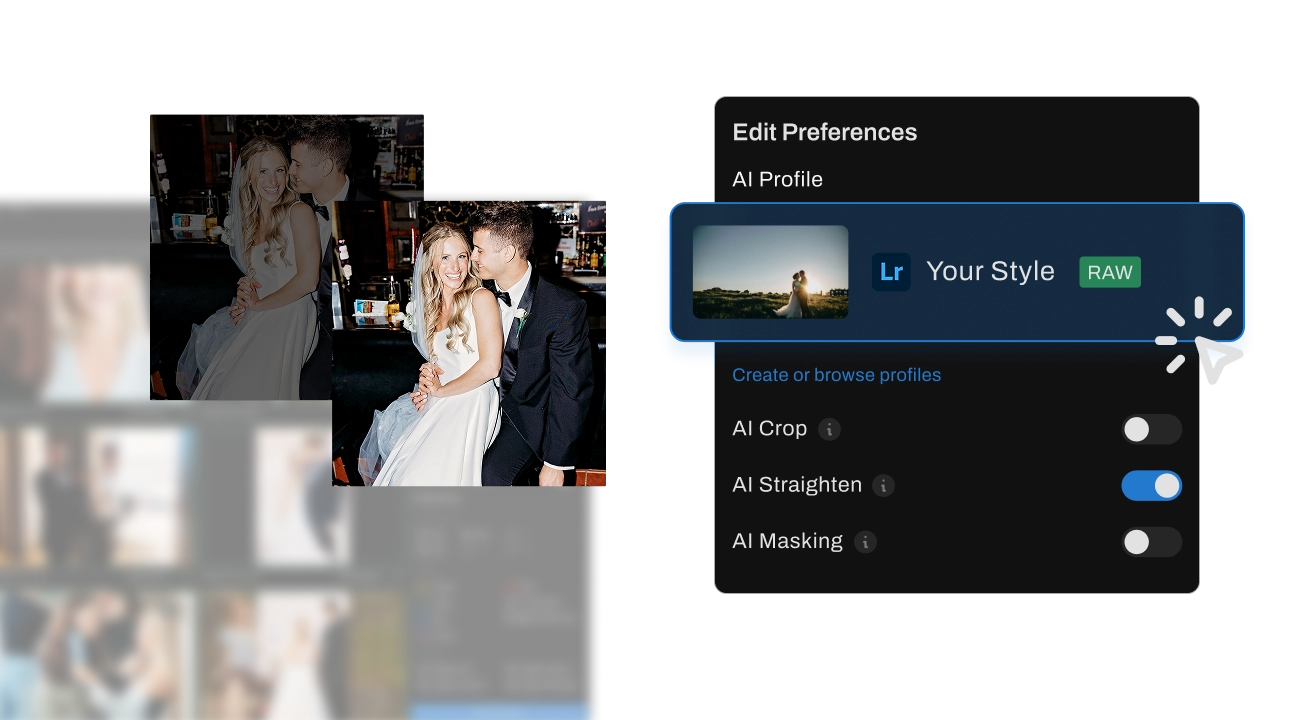Click the Lightroom Lr icon
Image resolution: width=1300 pixels, height=720 pixels.
tap(891, 272)
